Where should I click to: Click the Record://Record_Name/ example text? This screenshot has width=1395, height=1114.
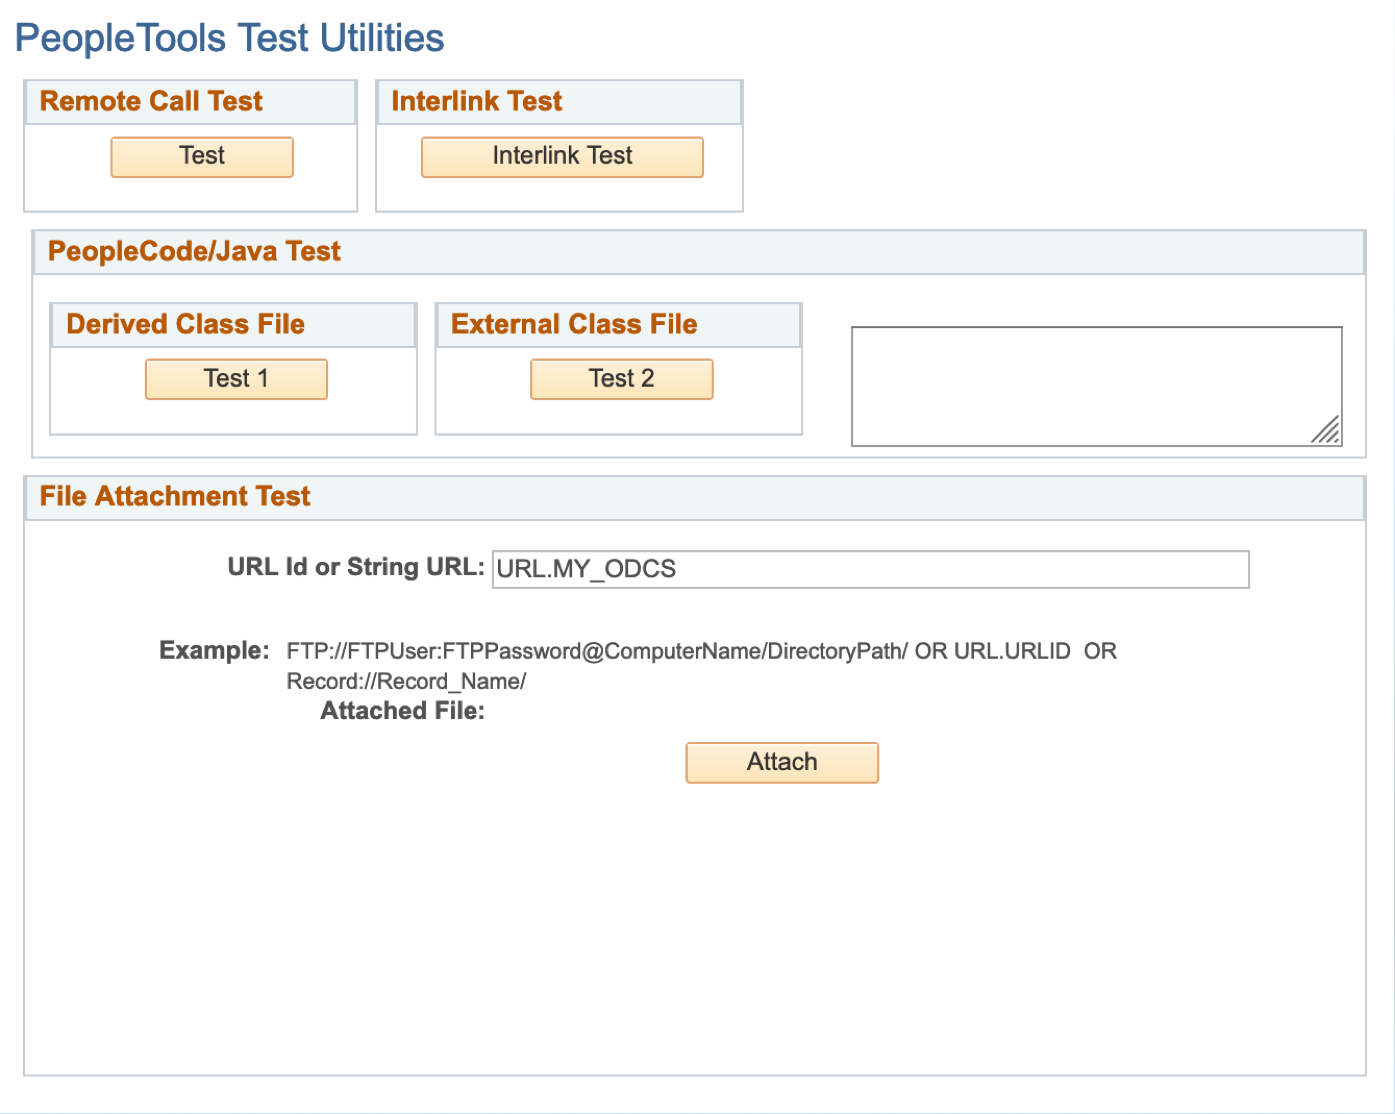pos(406,682)
